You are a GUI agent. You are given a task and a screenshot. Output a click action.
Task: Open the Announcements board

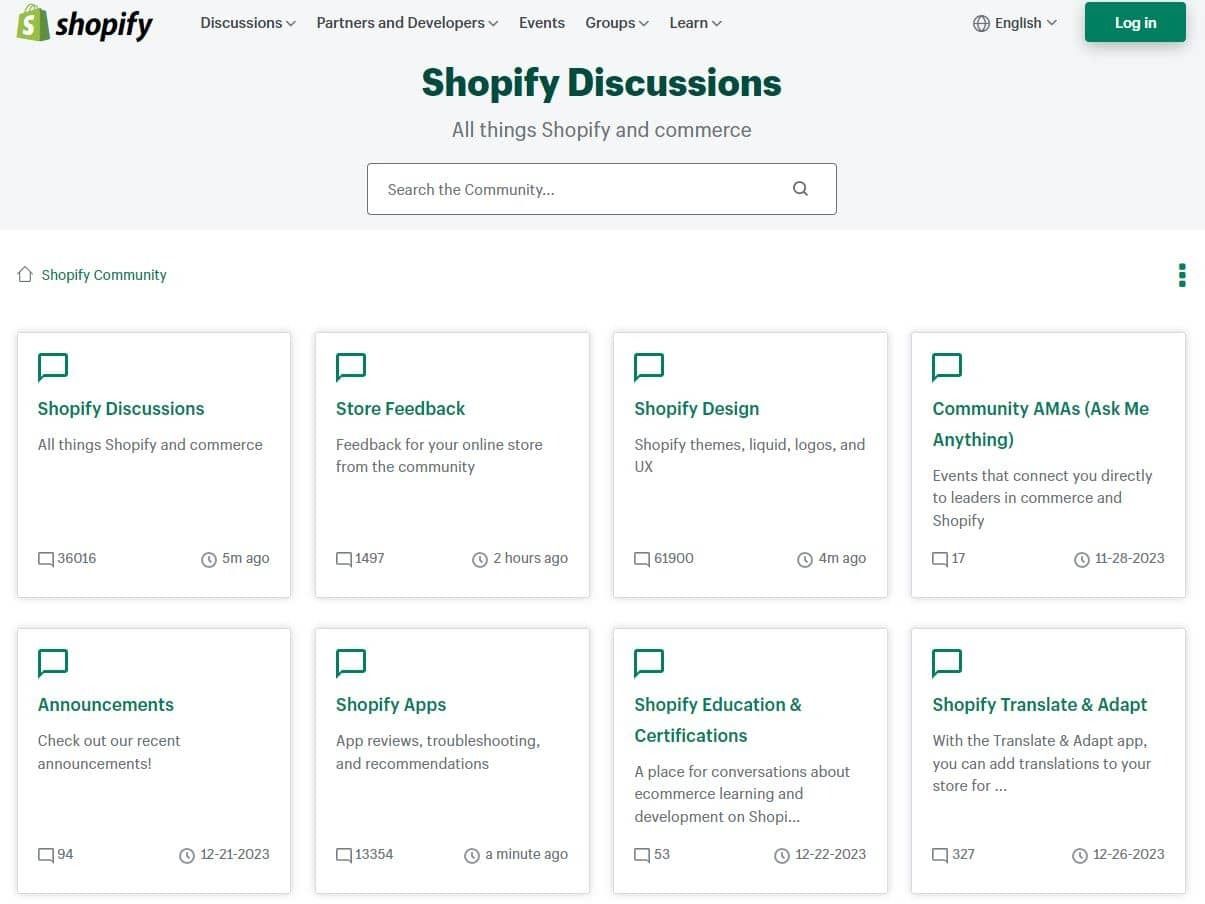click(x=106, y=704)
